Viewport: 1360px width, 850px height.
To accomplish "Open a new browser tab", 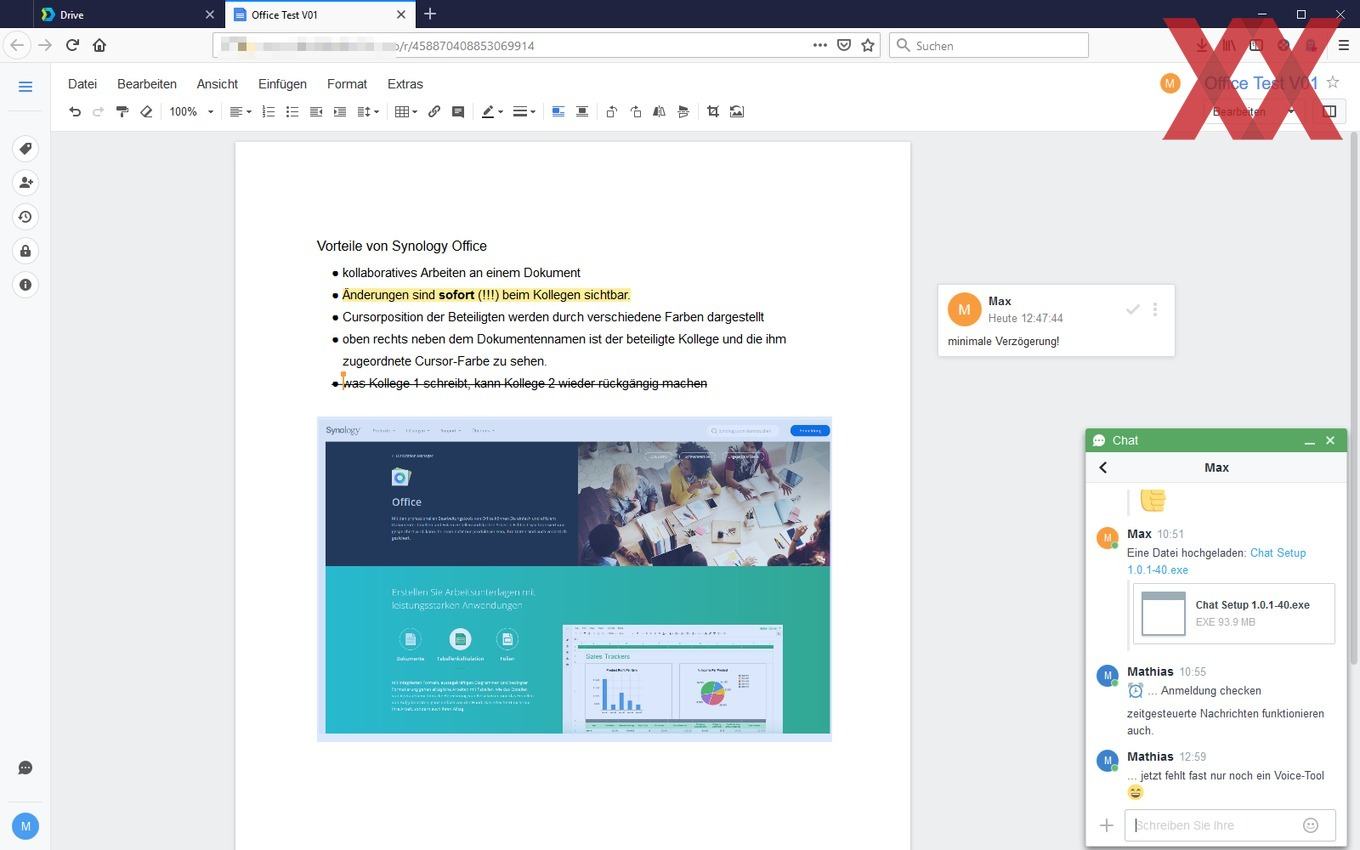I will (430, 14).
